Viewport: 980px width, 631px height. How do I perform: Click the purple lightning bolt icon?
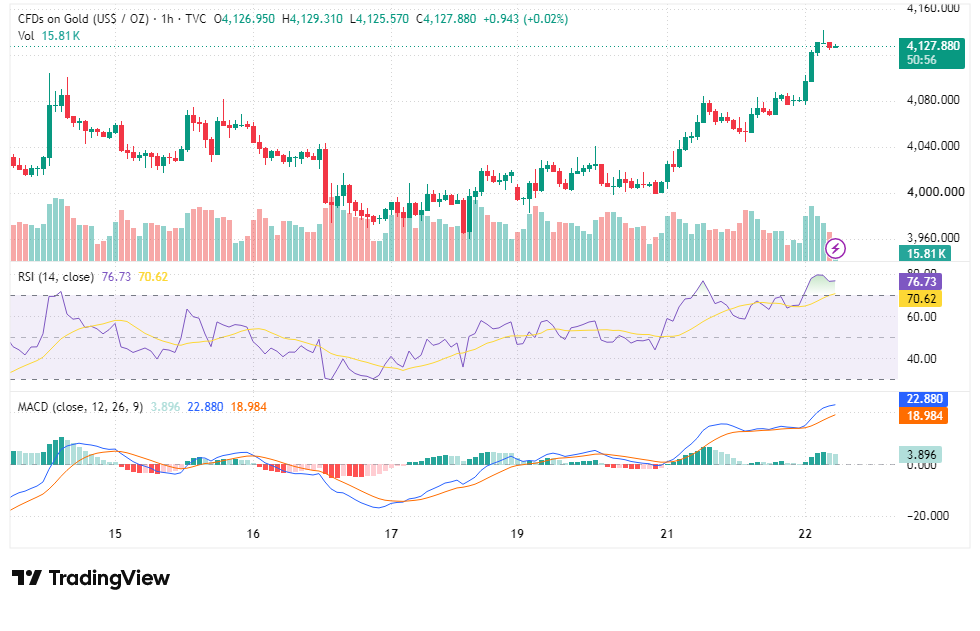(x=836, y=249)
